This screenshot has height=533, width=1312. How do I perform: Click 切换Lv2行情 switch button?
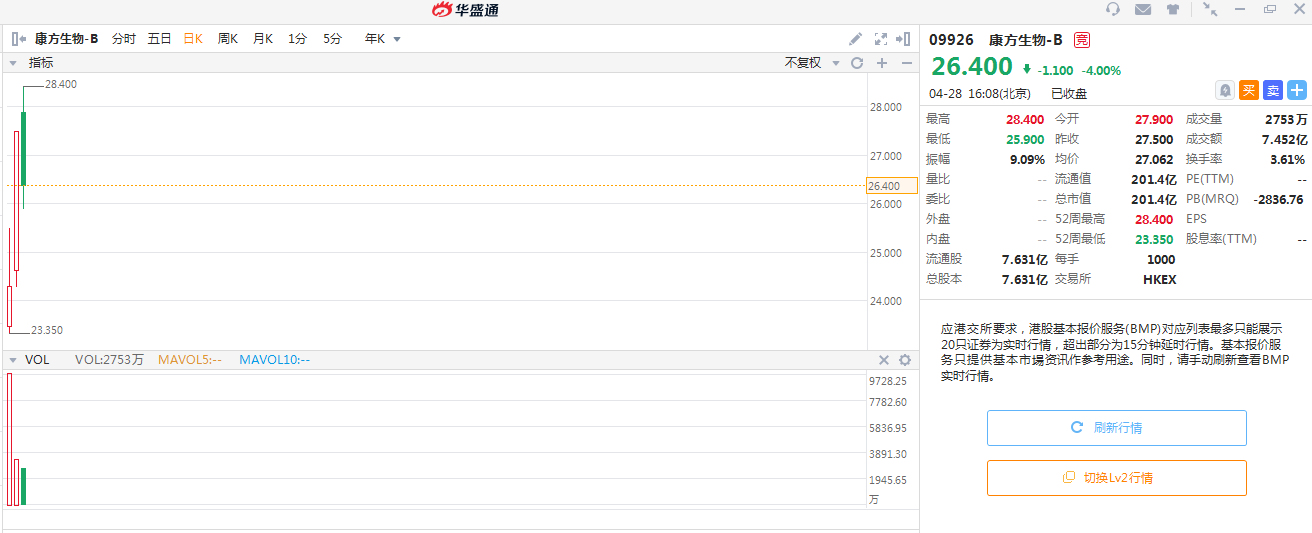1117,478
